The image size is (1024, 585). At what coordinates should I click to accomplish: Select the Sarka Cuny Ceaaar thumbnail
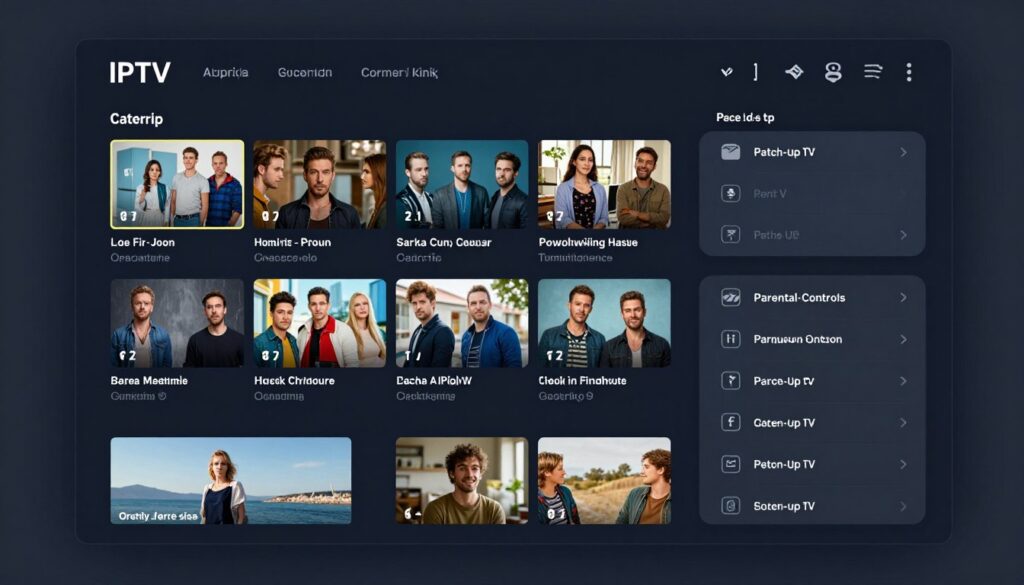pos(462,184)
